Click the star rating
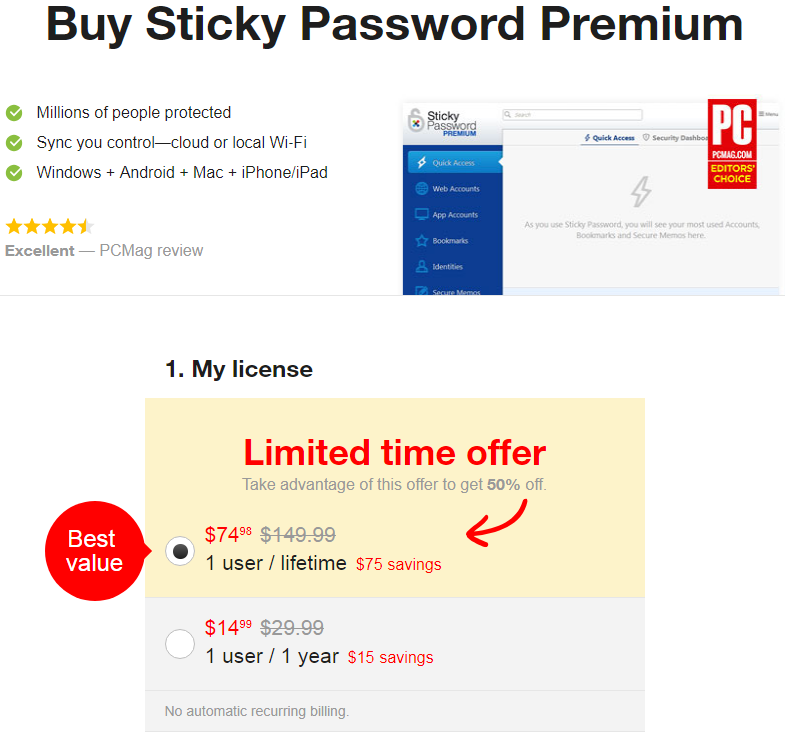The image size is (785, 734). [50, 226]
